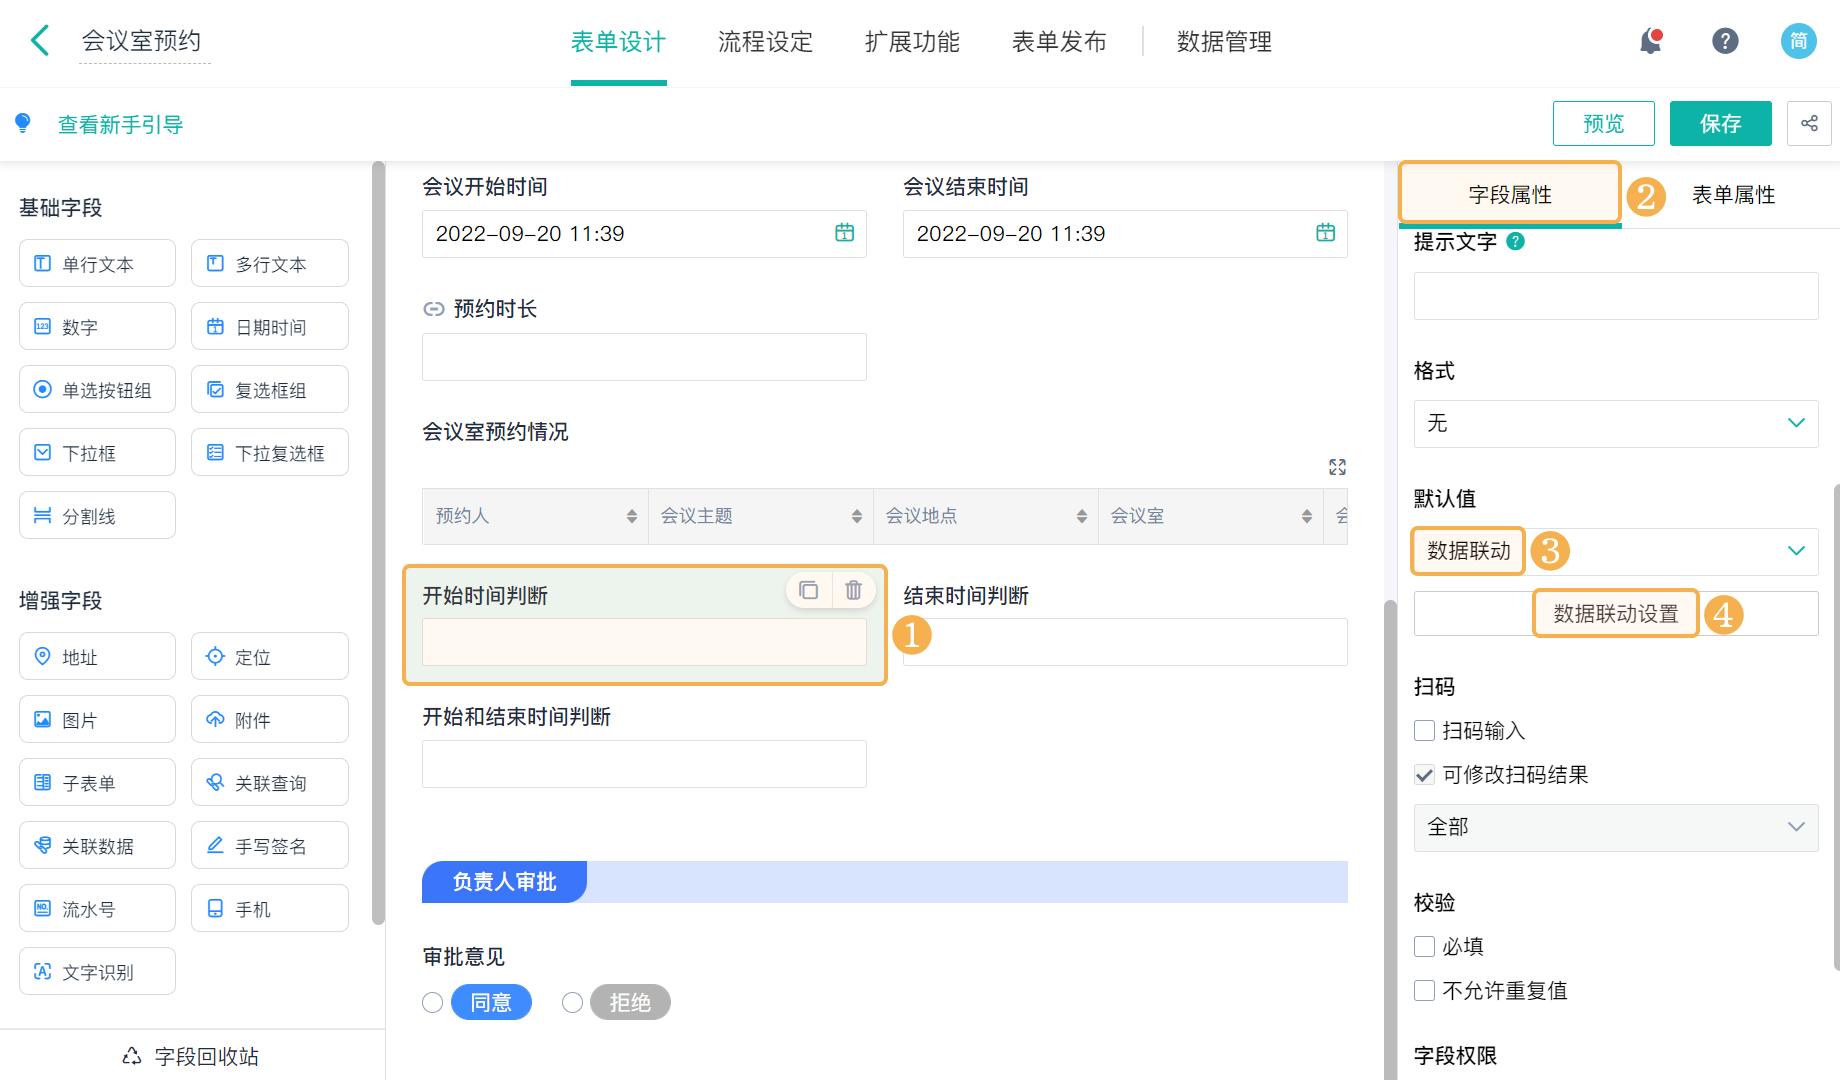Image resolution: width=1840 pixels, height=1080 pixels.
Task: Add a 单行文本 field from the sidebar
Action: tap(96, 263)
